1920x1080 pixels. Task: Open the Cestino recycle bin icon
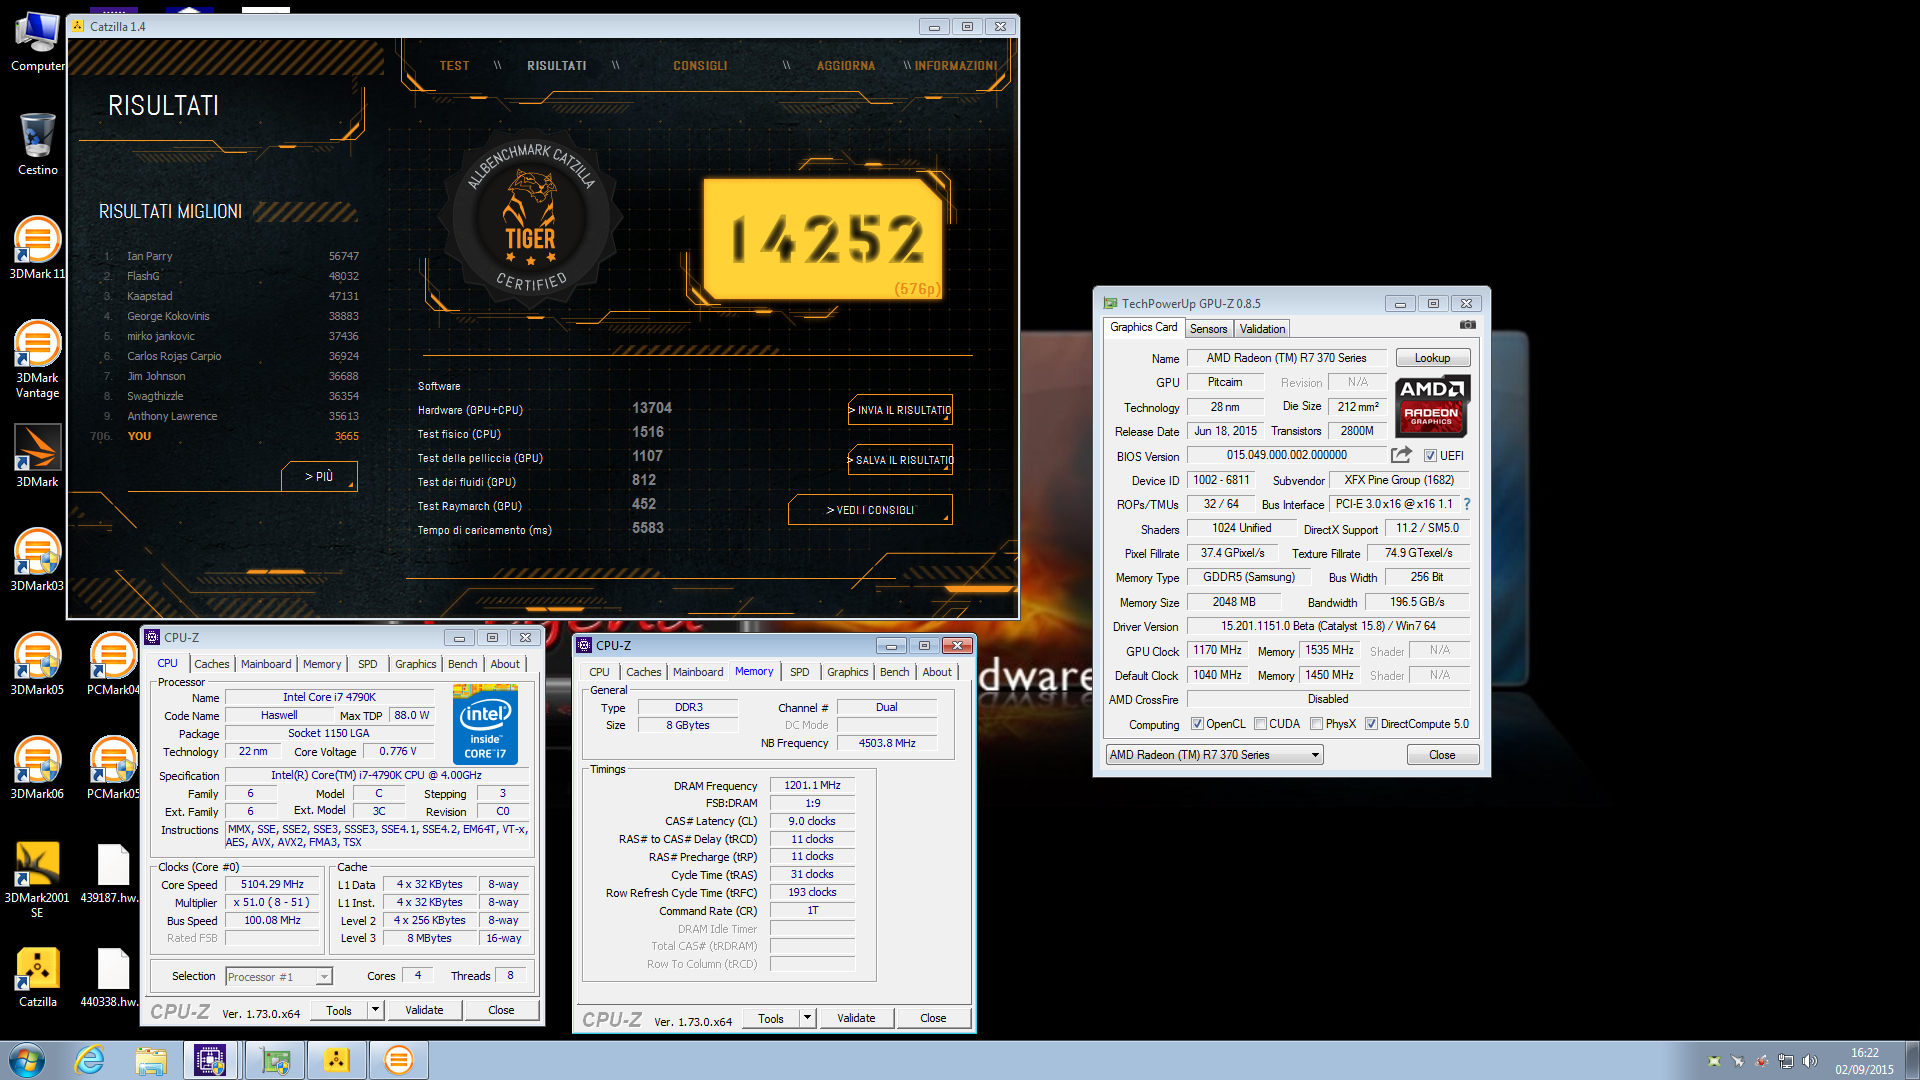[x=37, y=145]
